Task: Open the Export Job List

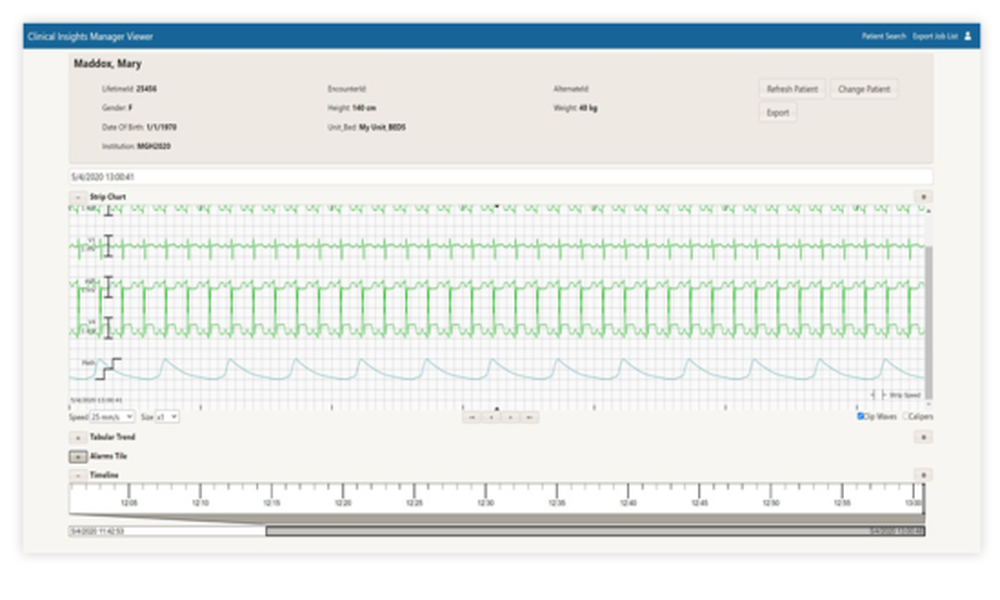Action: (x=936, y=34)
